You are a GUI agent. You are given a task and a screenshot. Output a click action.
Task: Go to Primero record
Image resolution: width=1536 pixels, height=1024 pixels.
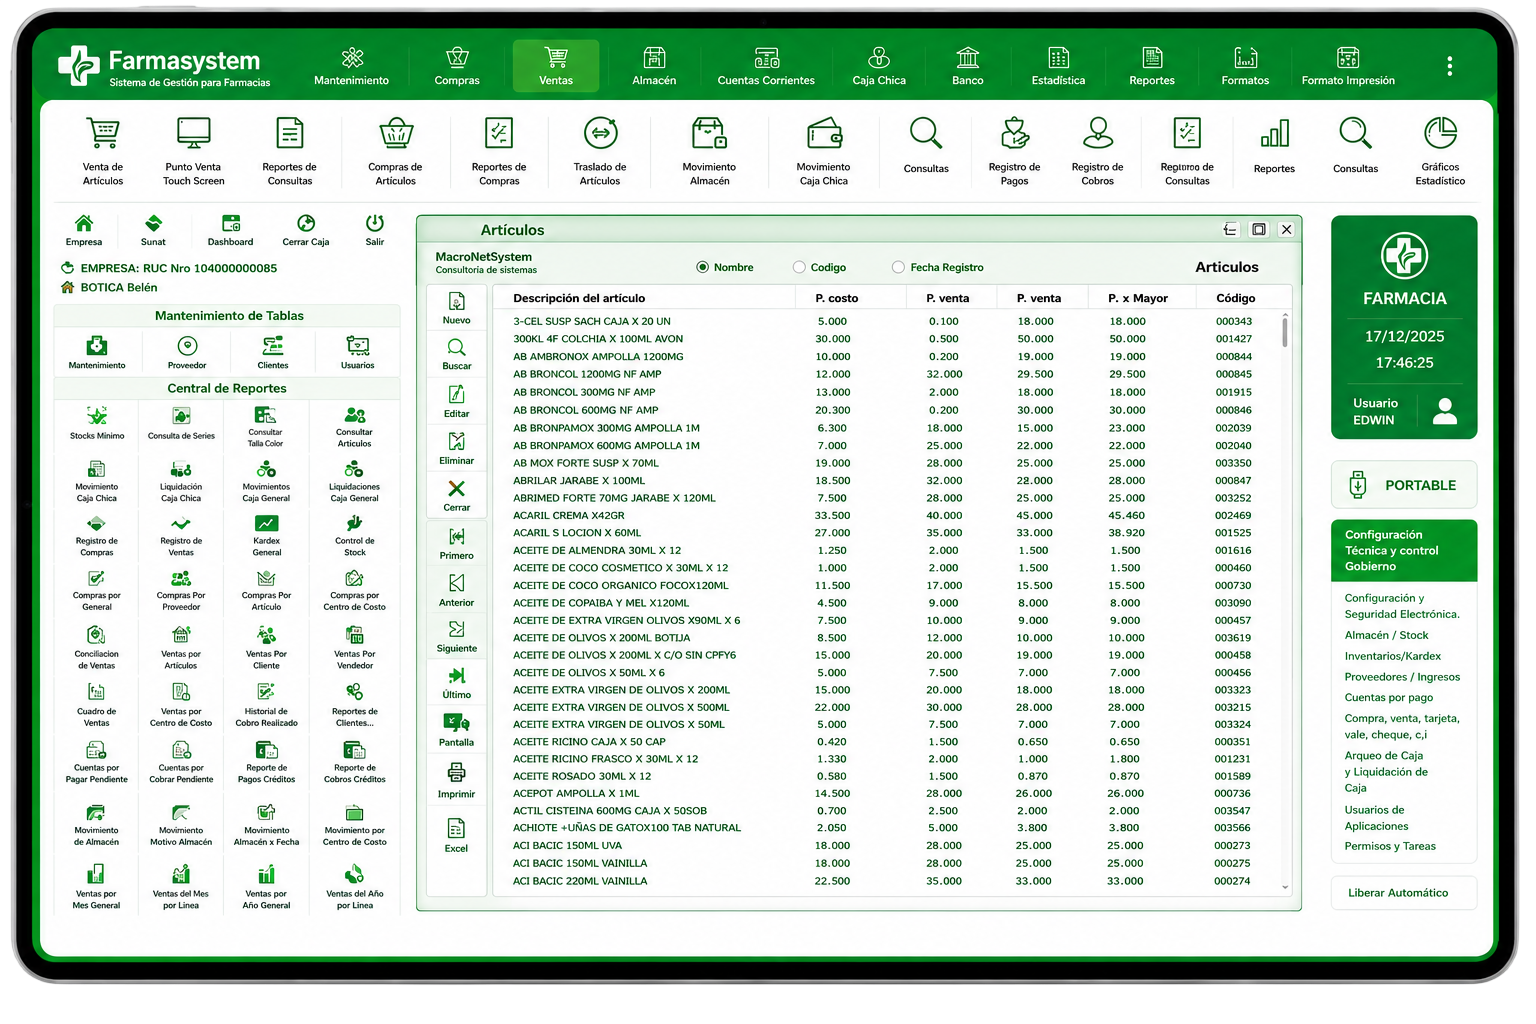(x=457, y=543)
